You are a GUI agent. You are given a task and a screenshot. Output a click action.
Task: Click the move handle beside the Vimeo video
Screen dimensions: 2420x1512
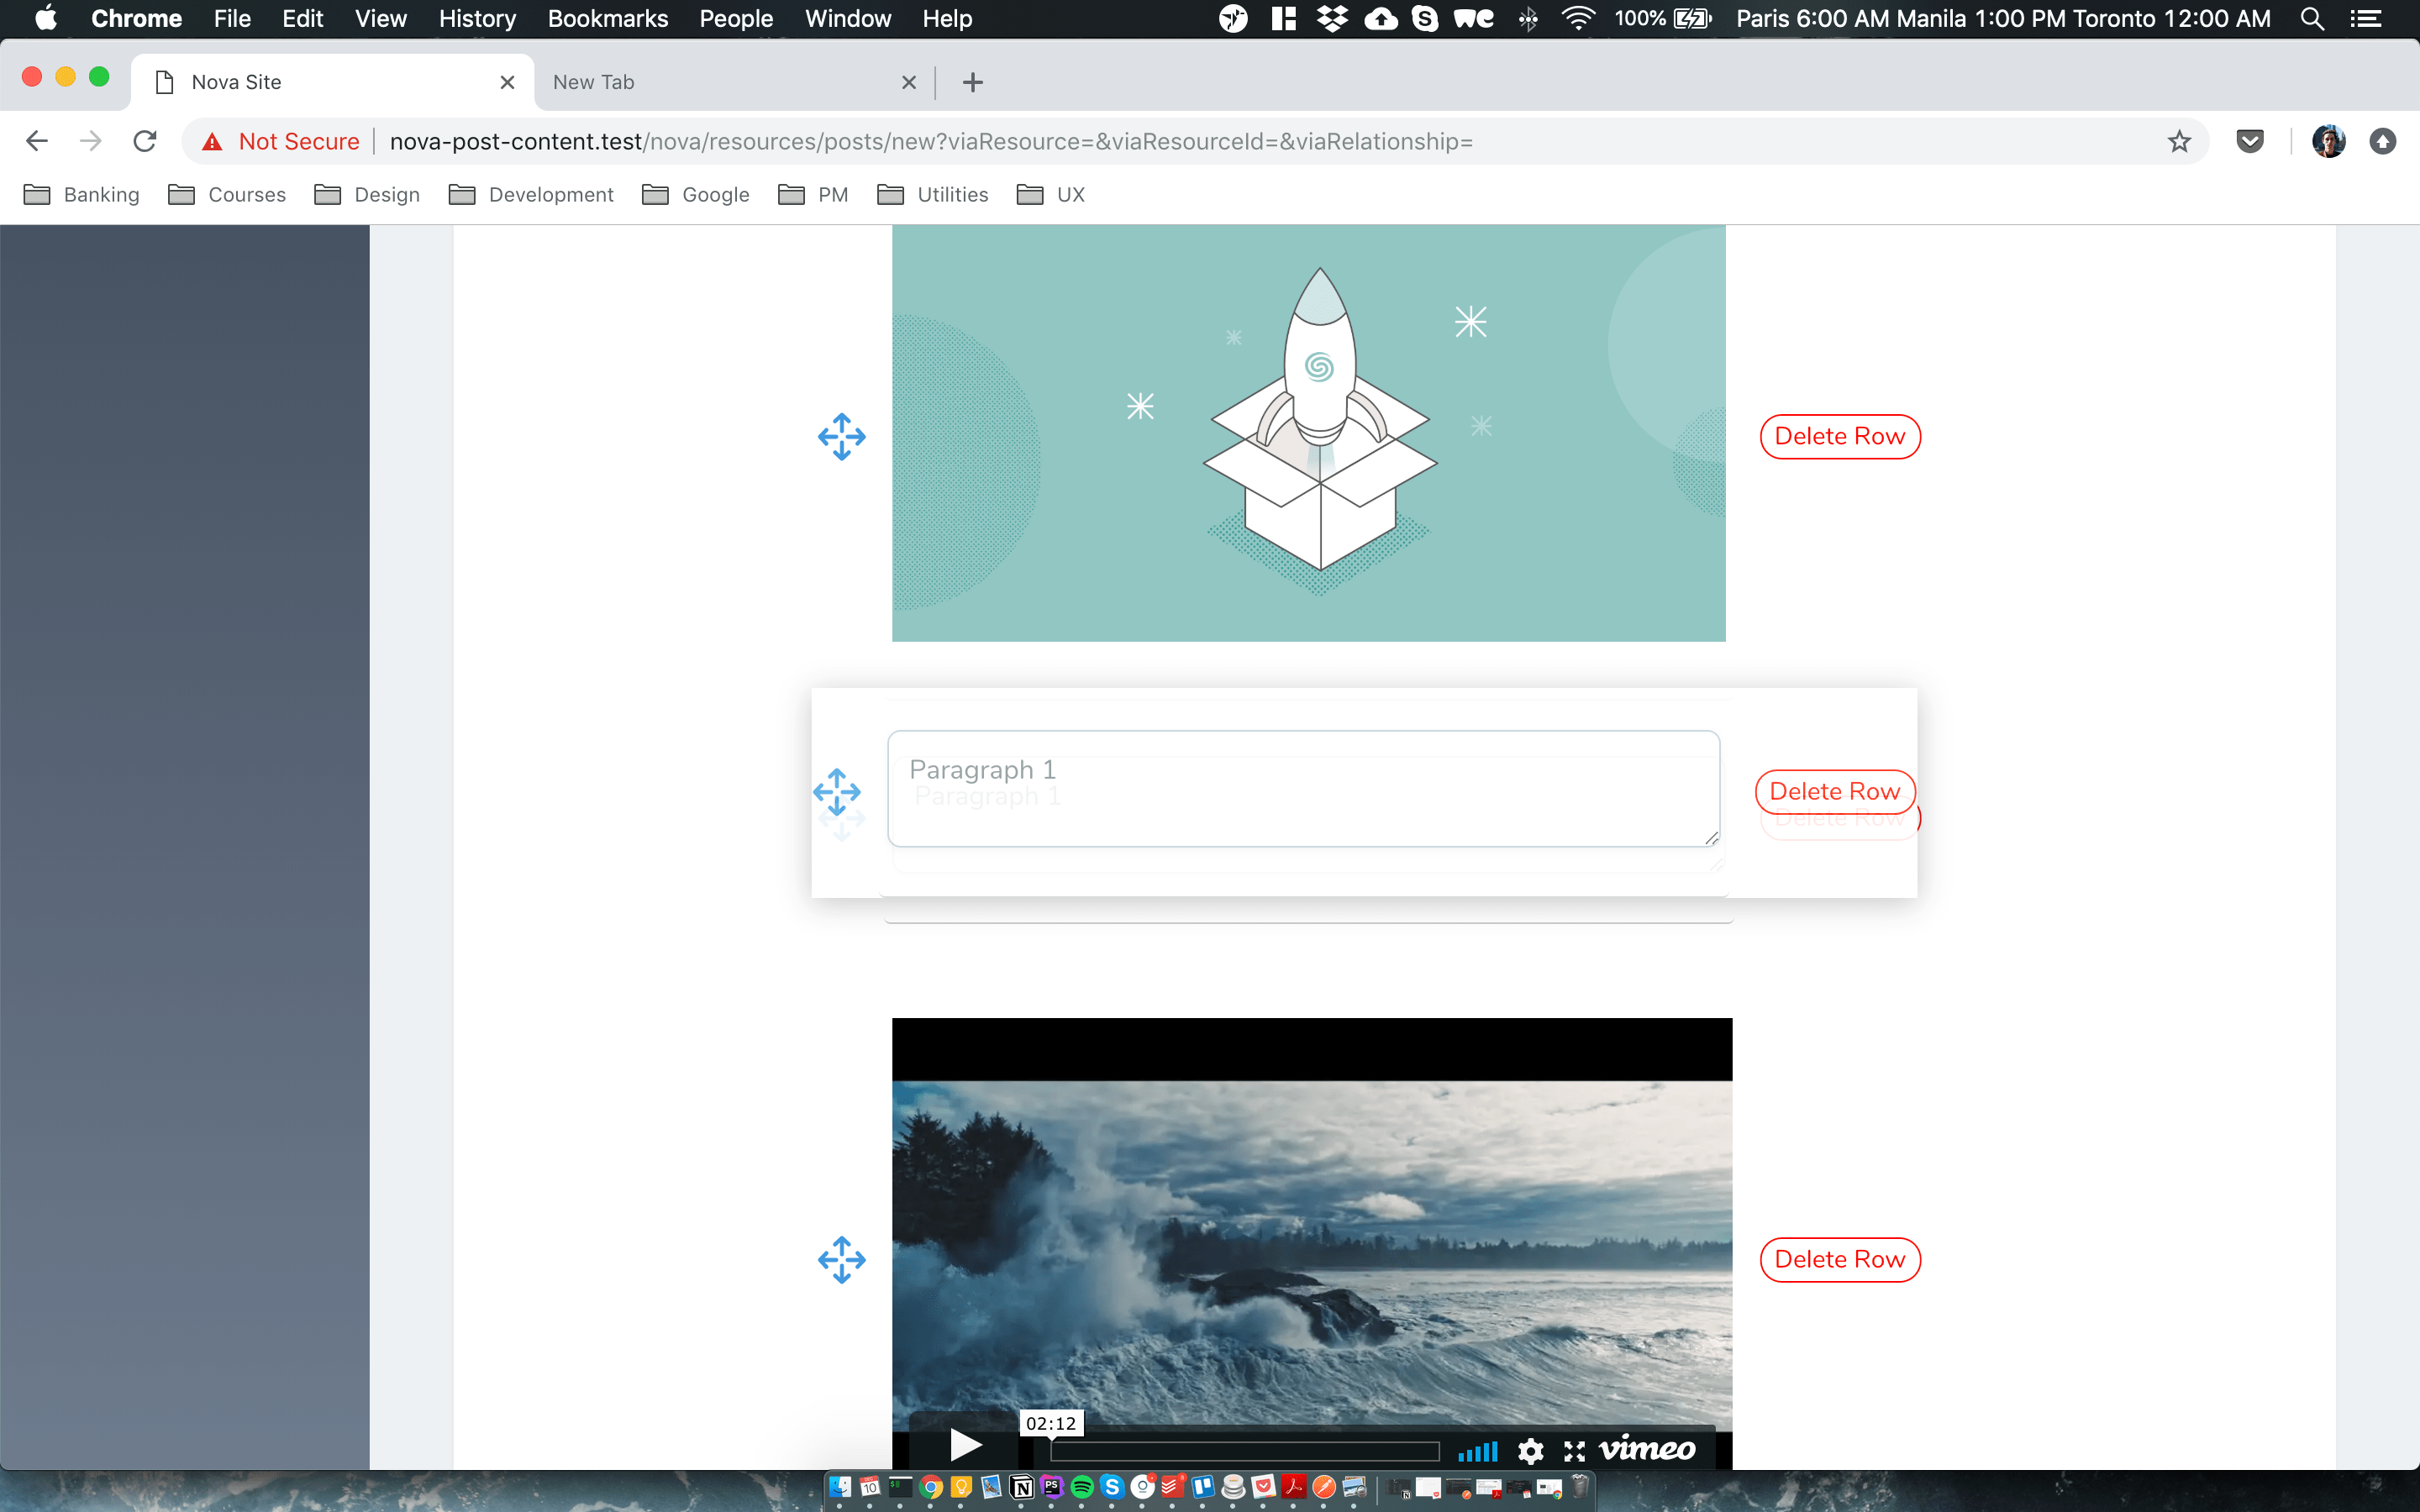click(841, 1260)
